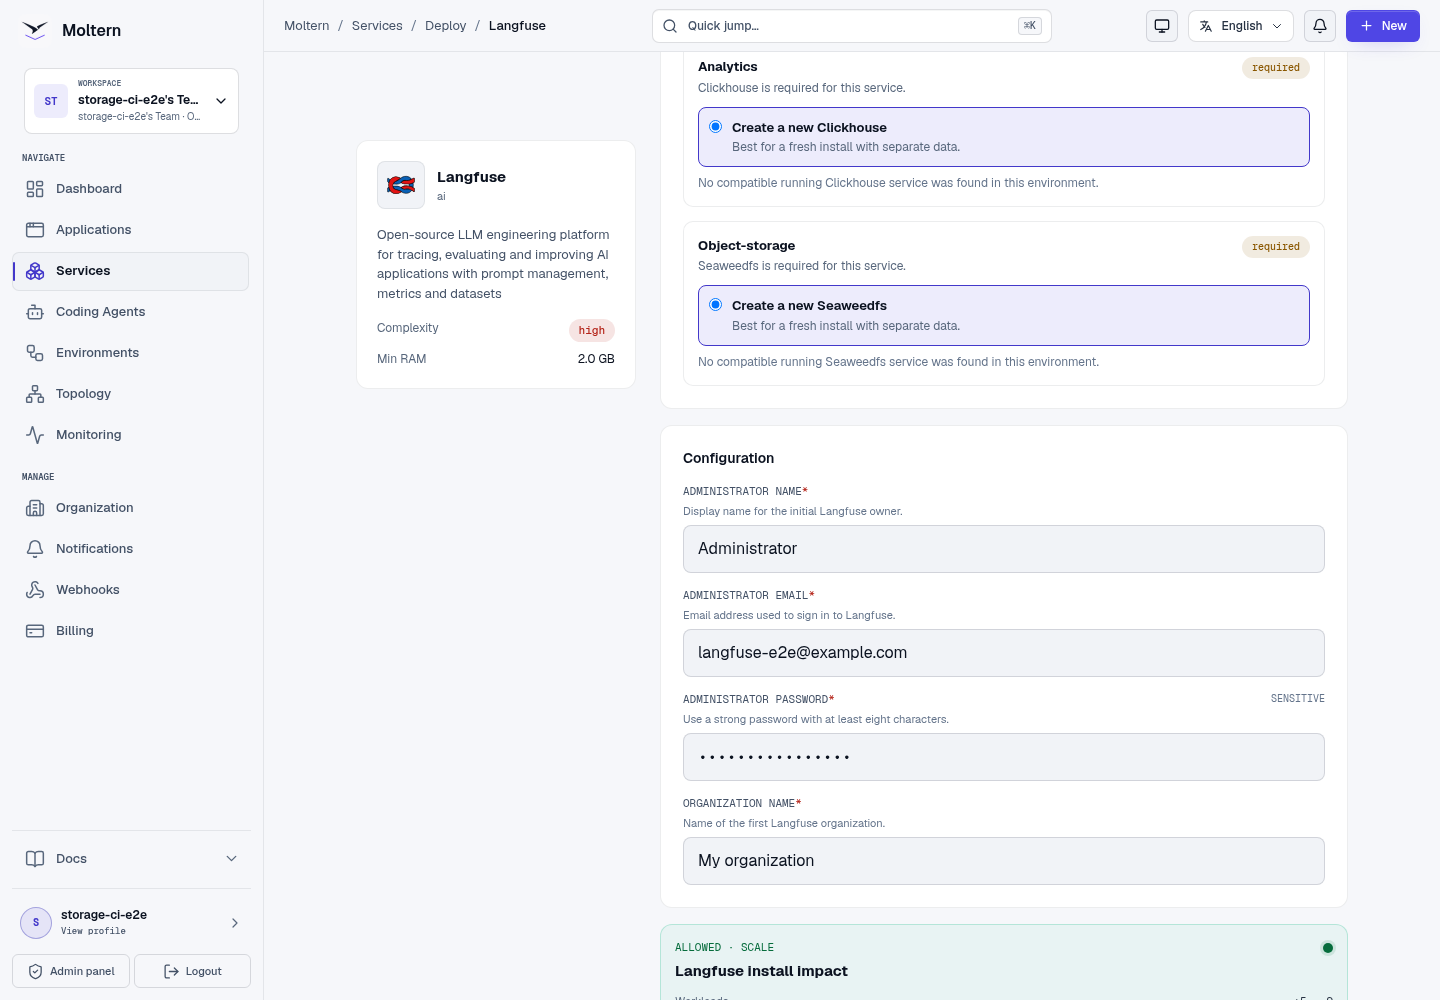Screen dimensions: 1440x1000
Task: Click the Monitoring pulse icon
Action: pos(35,435)
